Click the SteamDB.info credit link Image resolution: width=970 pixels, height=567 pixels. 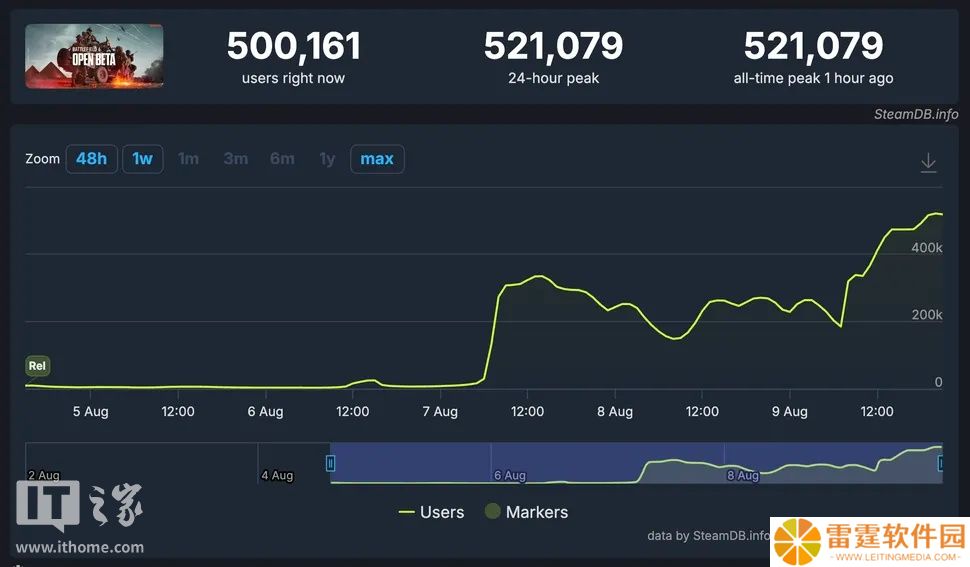tap(916, 114)
